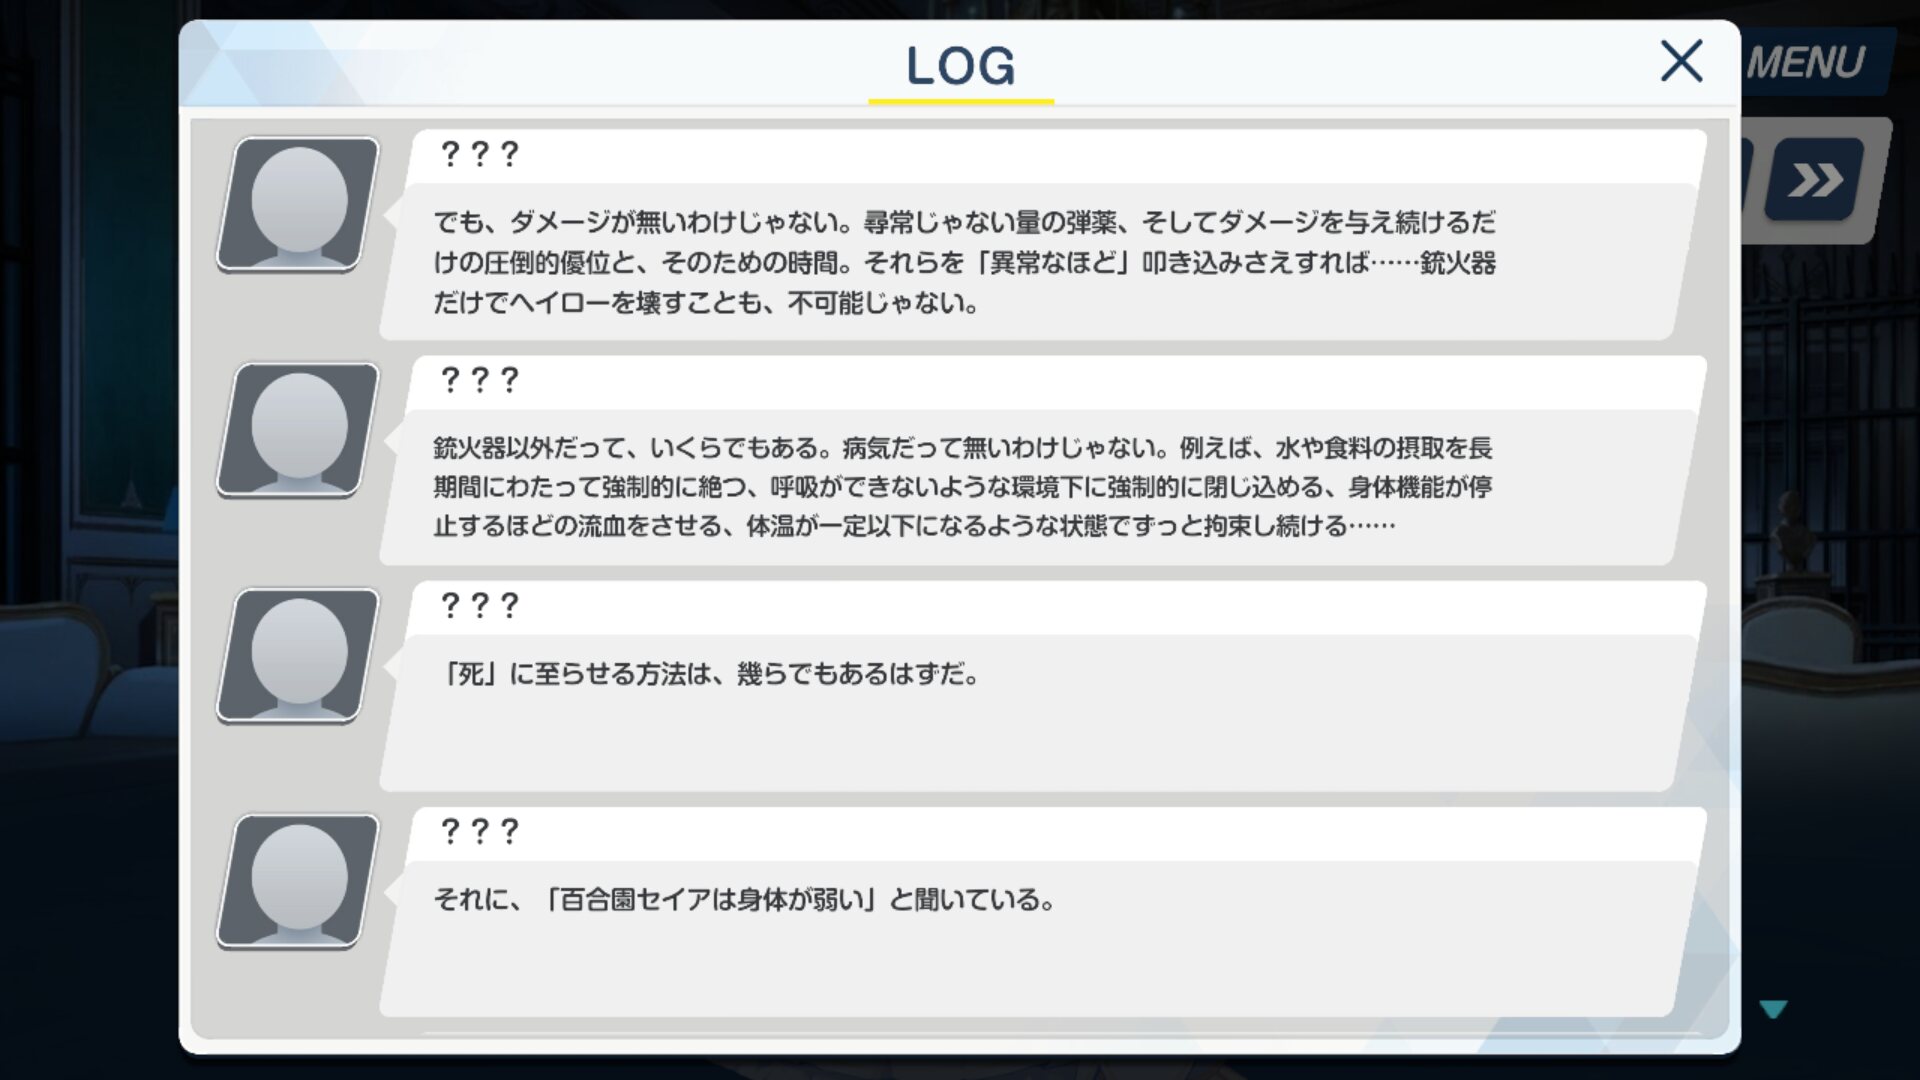Tap the fast-forward skip arrows icon
Viewport: 1920px width, 1080px height.
1815,180
